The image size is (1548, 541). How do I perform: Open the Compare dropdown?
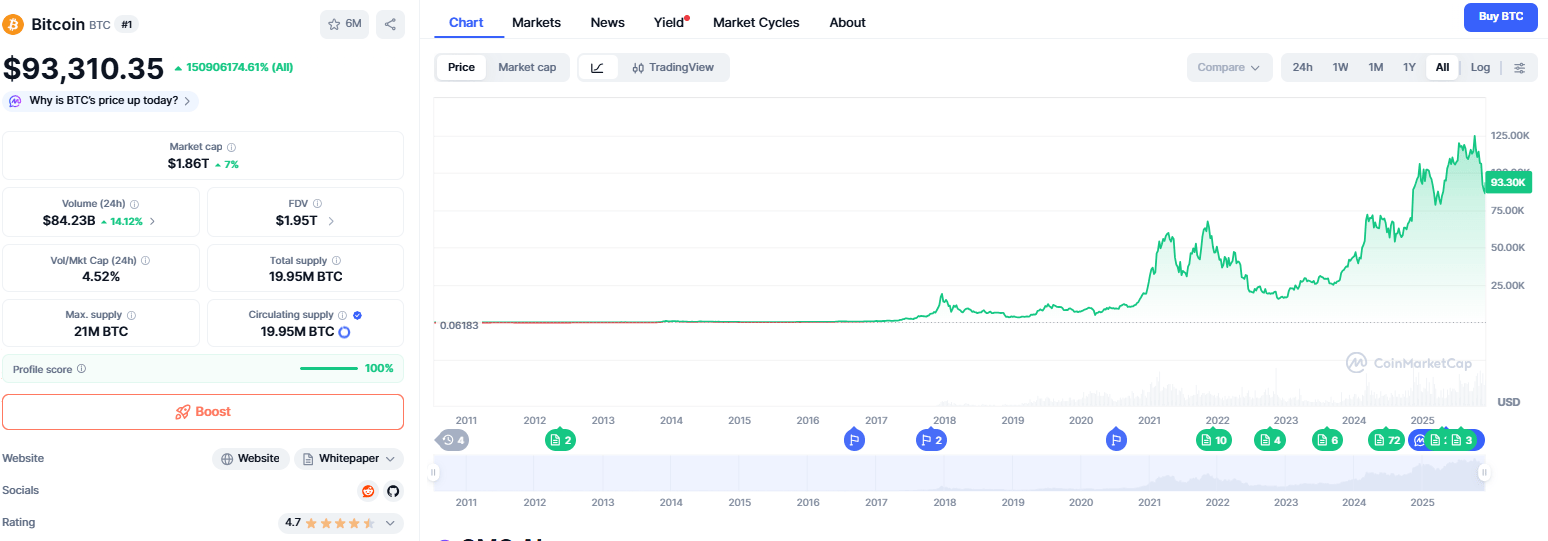click(x=1229, y=67)
